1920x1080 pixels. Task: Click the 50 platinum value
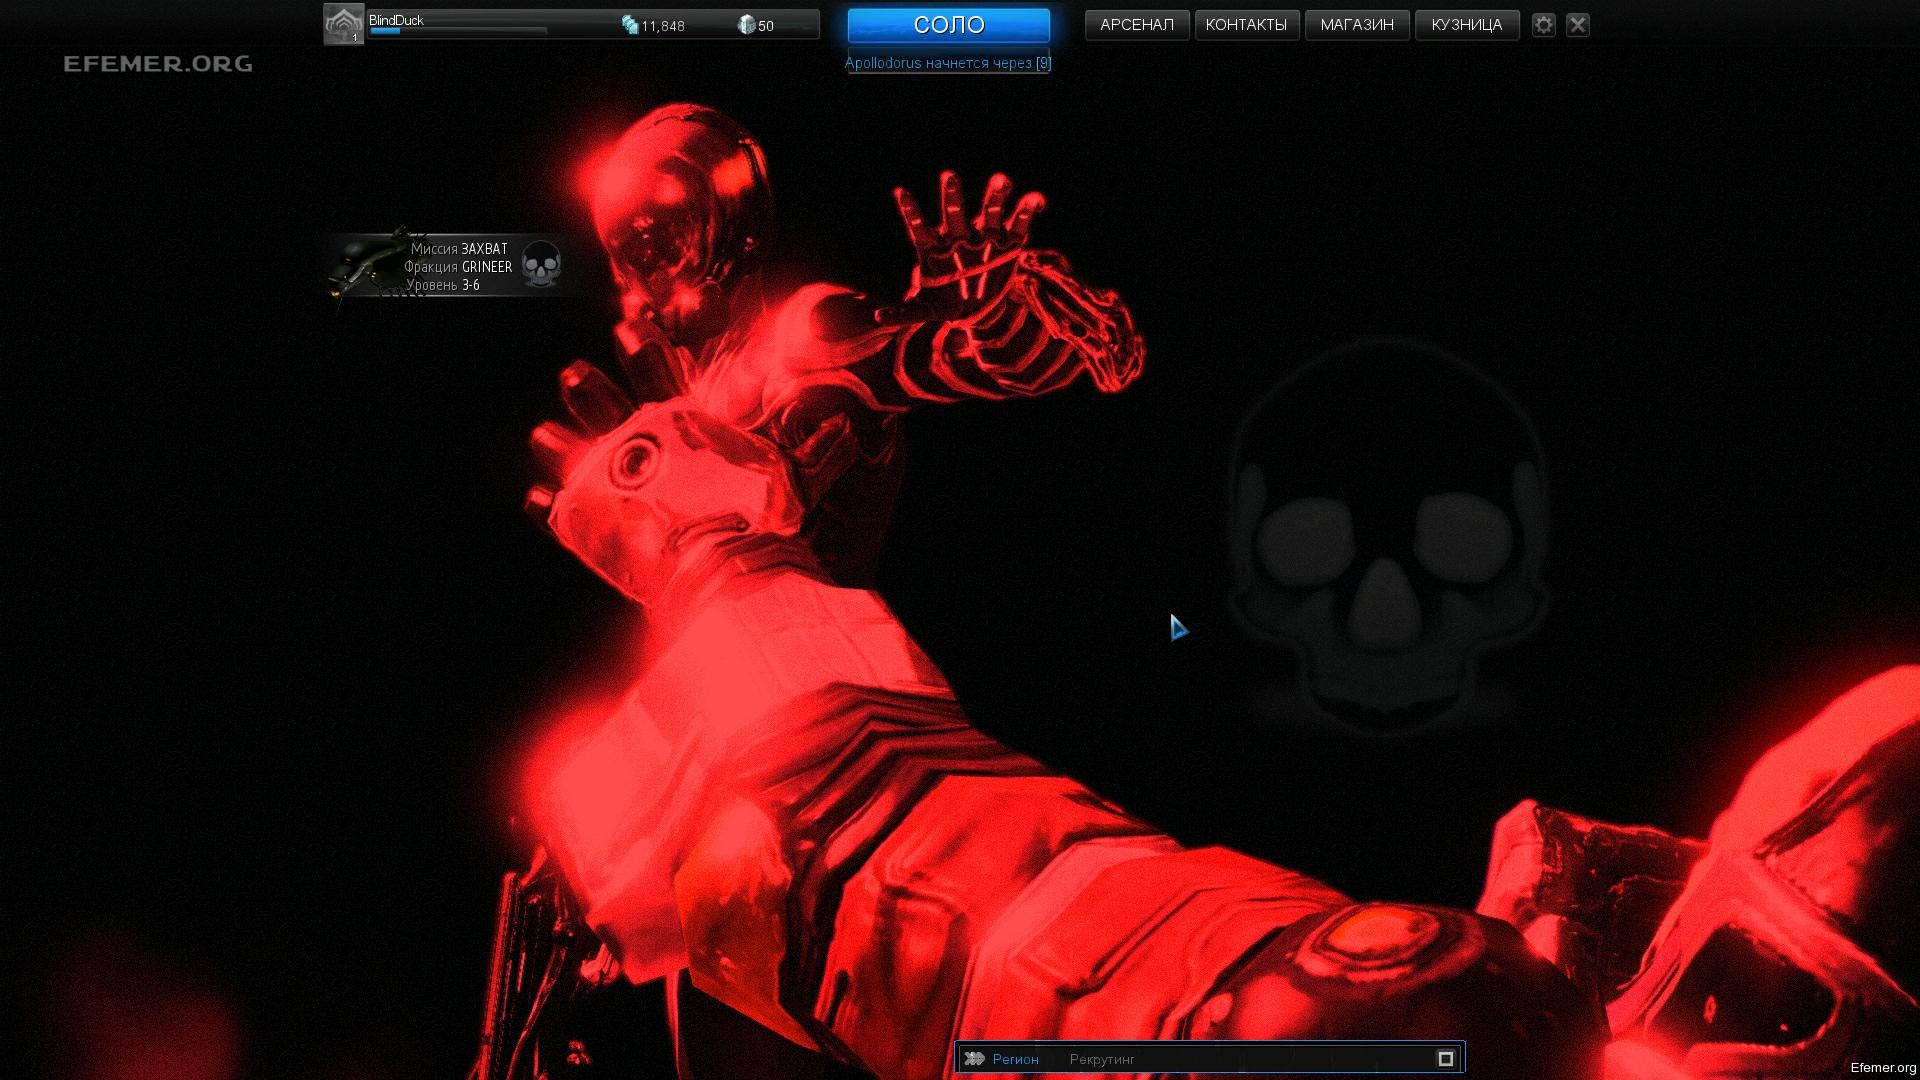point(766,26)
